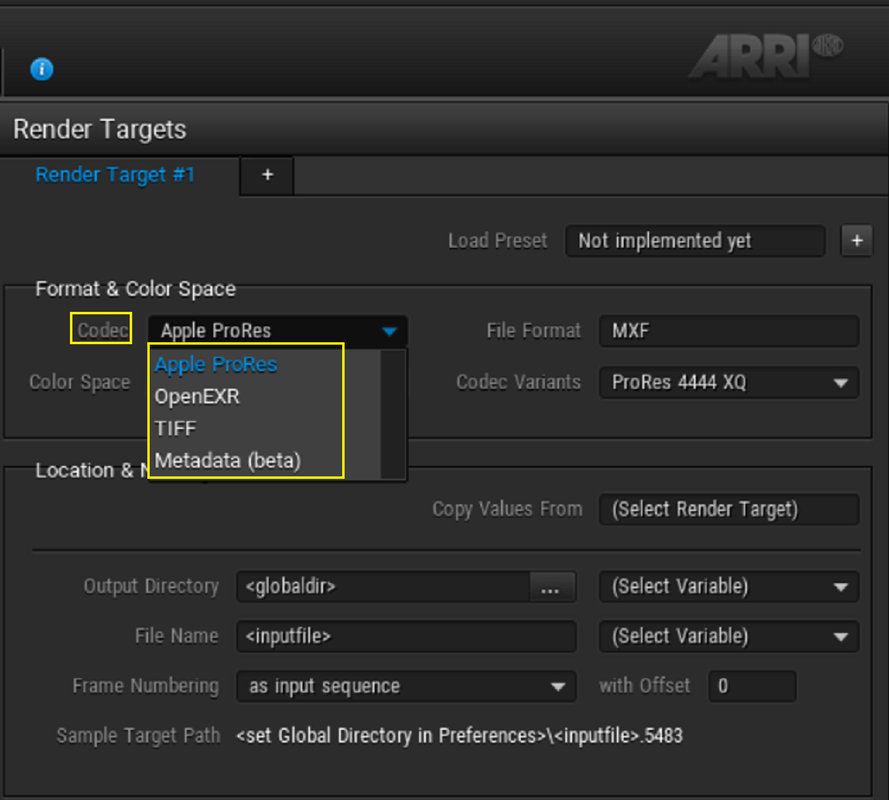Viewport: 889px width, 800px height.
Task: Open the Load Preset dropdown
Action: pos(695,241)
